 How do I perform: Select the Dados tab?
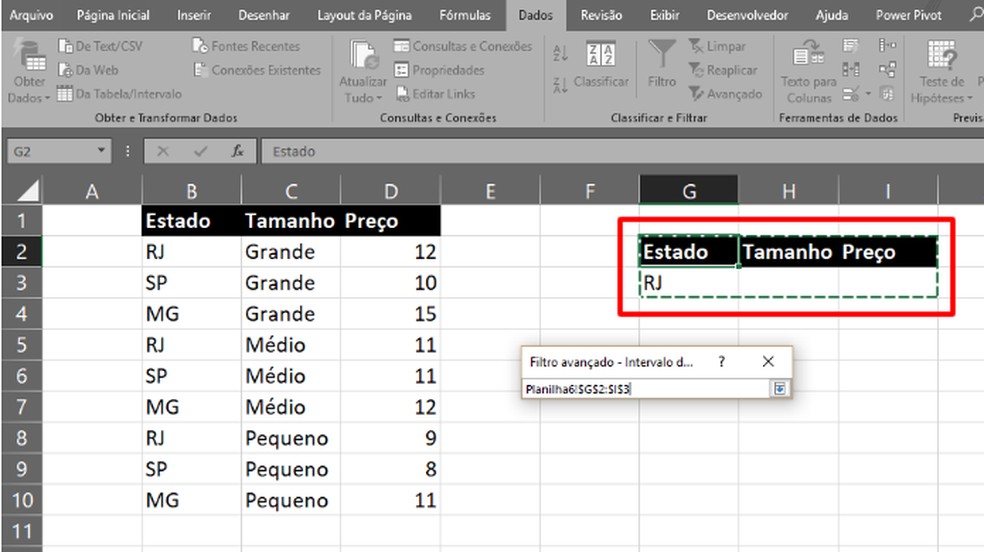[x=535, y=15]
